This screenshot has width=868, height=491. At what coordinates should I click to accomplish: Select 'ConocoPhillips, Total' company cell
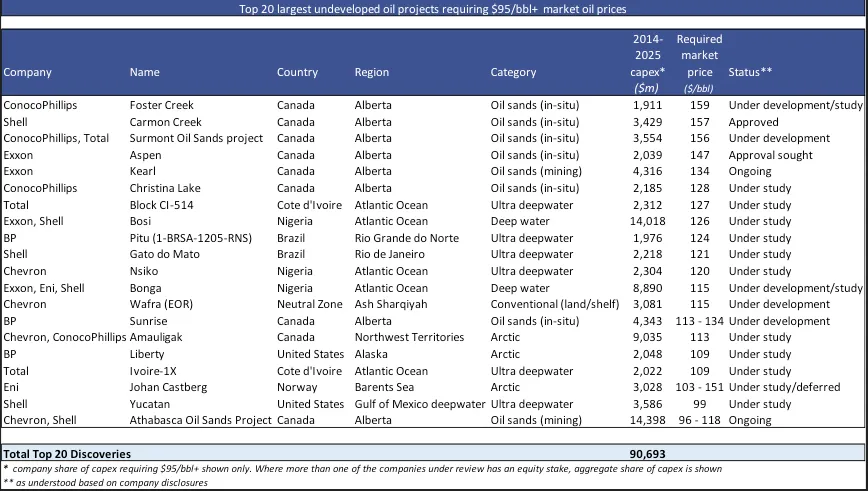56,138
